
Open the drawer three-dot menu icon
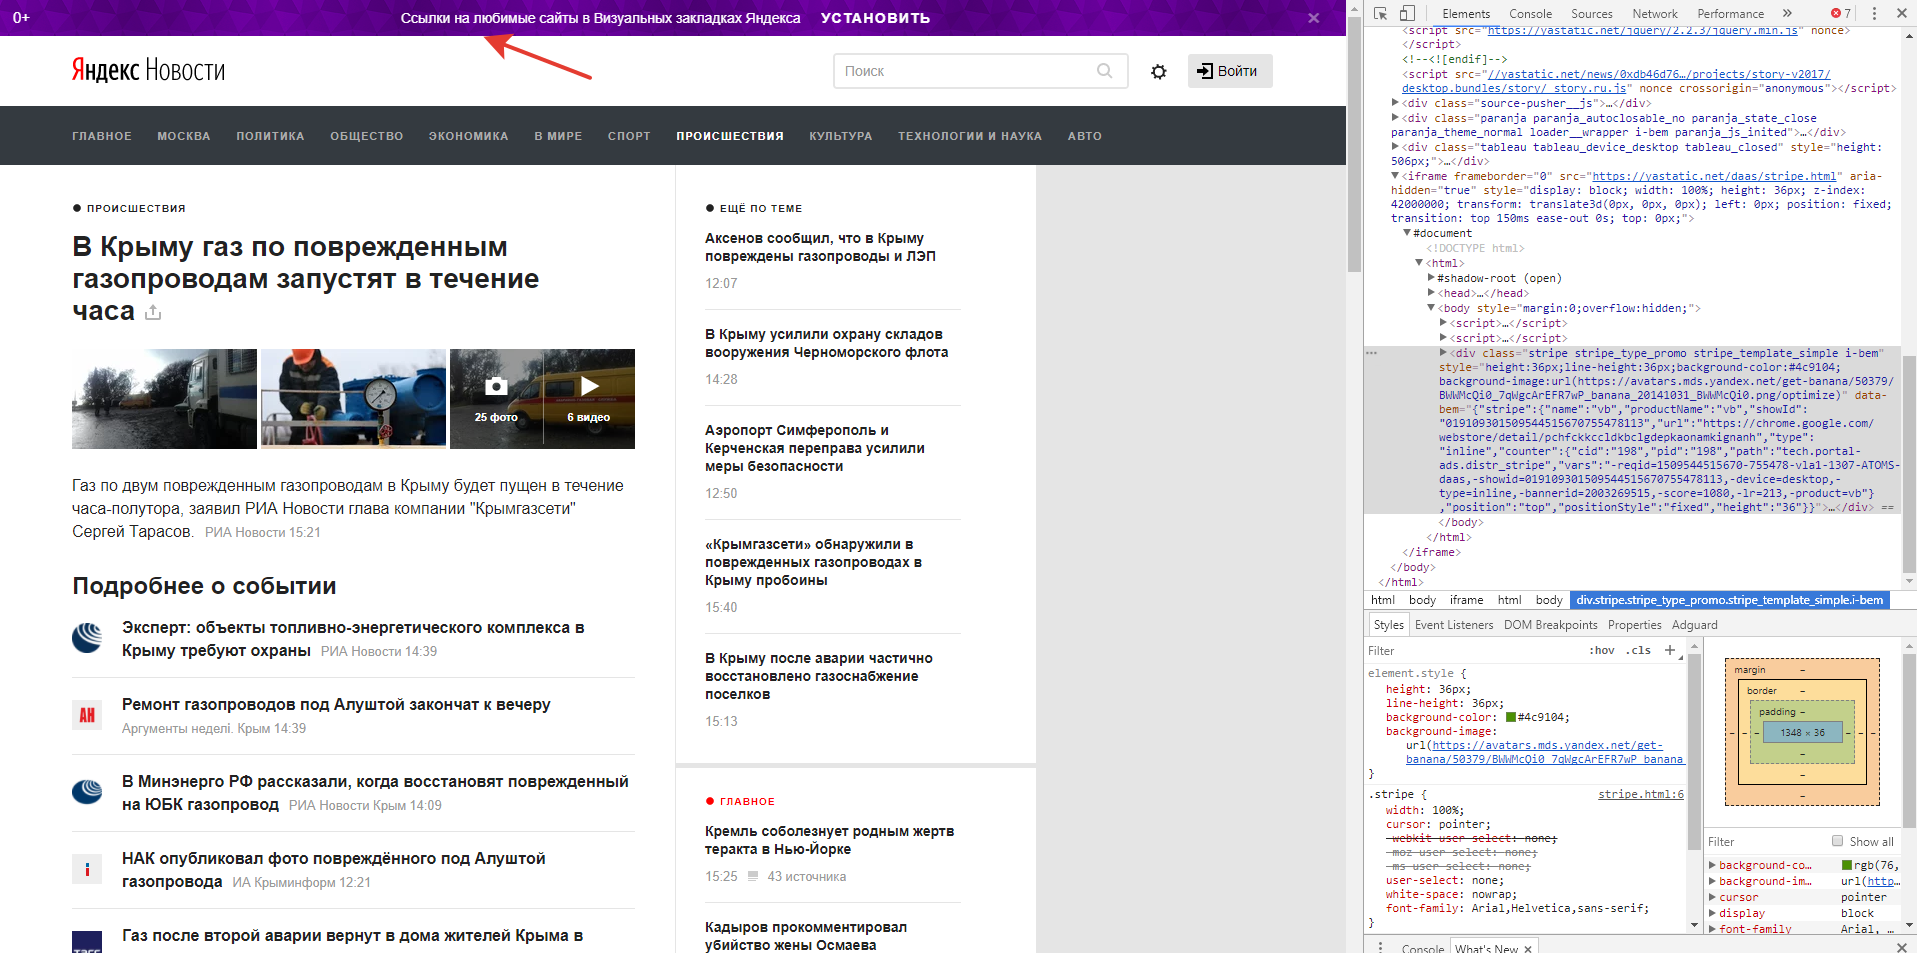(x=1381, y=946)
